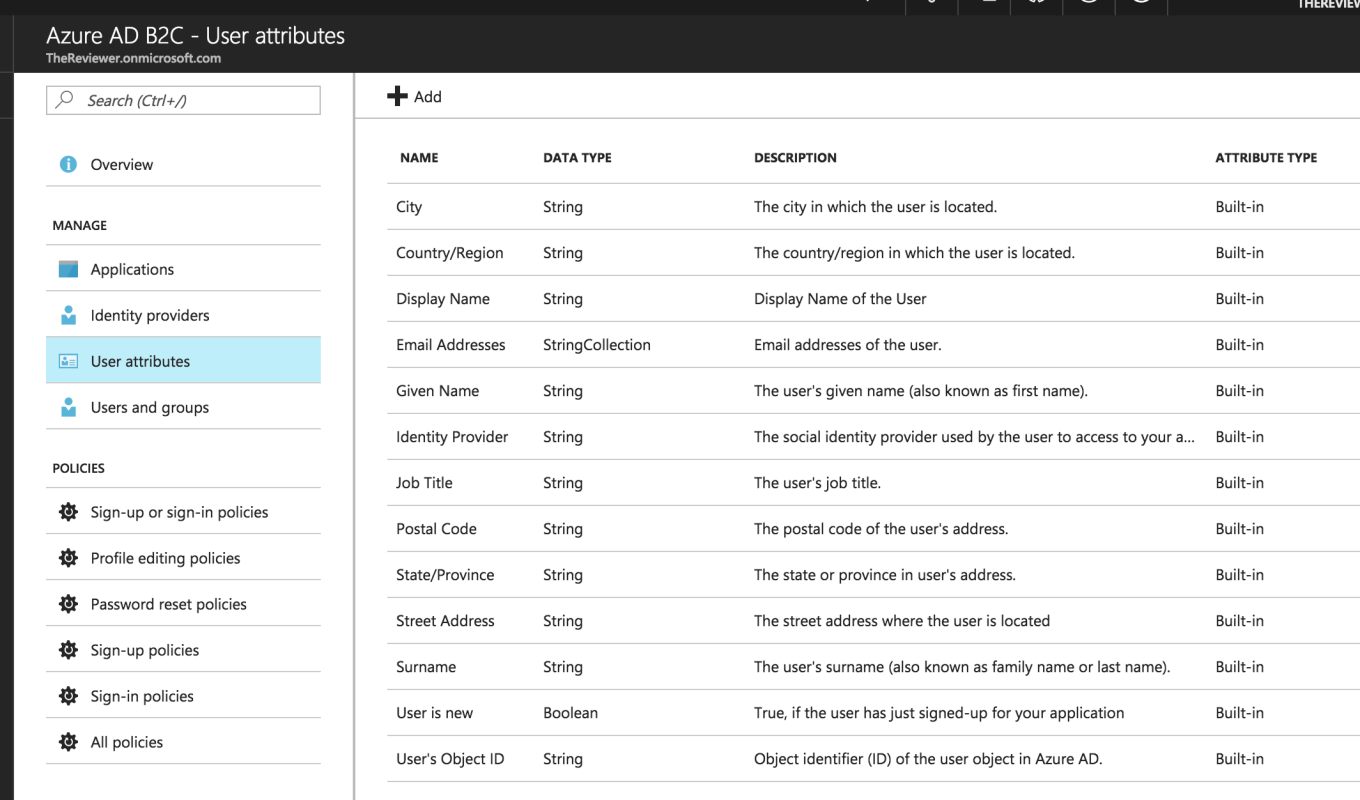Screen dimensions: 1360x800
Task: Click Built-in in the City row
Action: 1239,207
